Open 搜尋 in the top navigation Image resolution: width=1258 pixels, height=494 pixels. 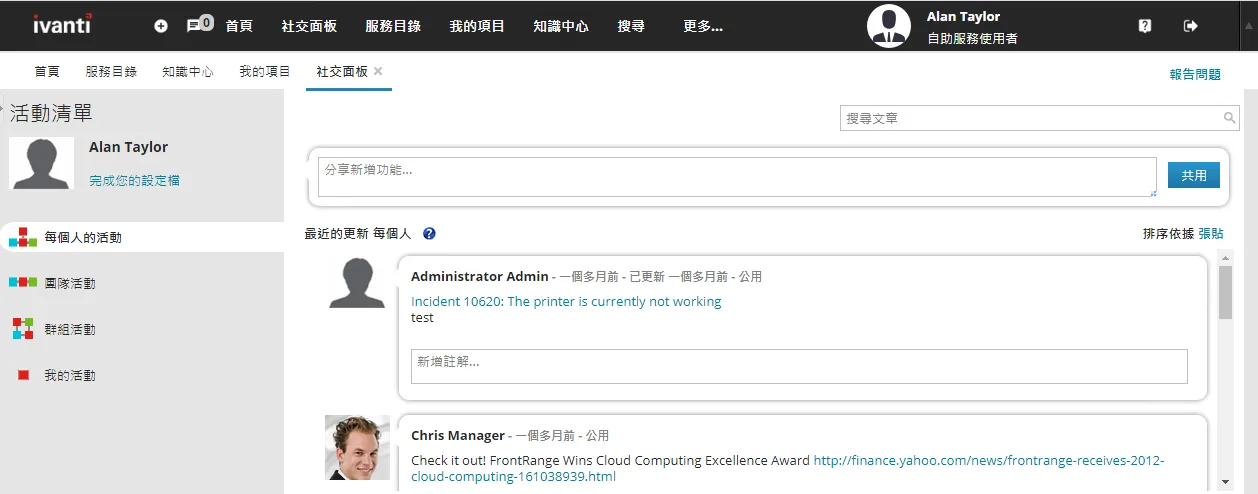coord(631,26)
